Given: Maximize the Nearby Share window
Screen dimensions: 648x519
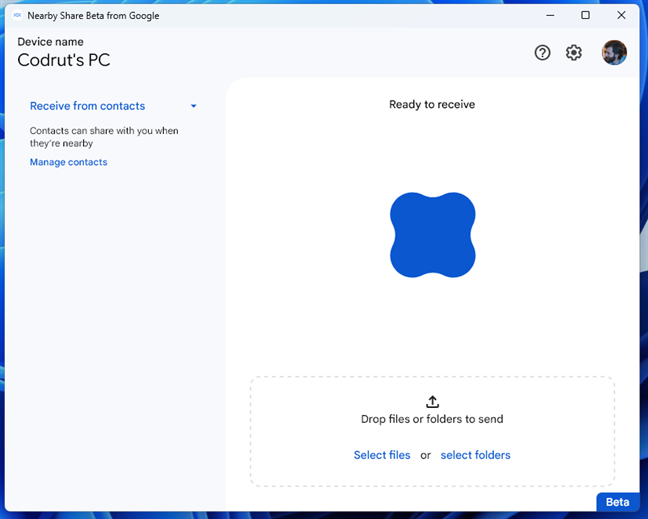Looking at the screenshot, I should [x=585, y=15].
